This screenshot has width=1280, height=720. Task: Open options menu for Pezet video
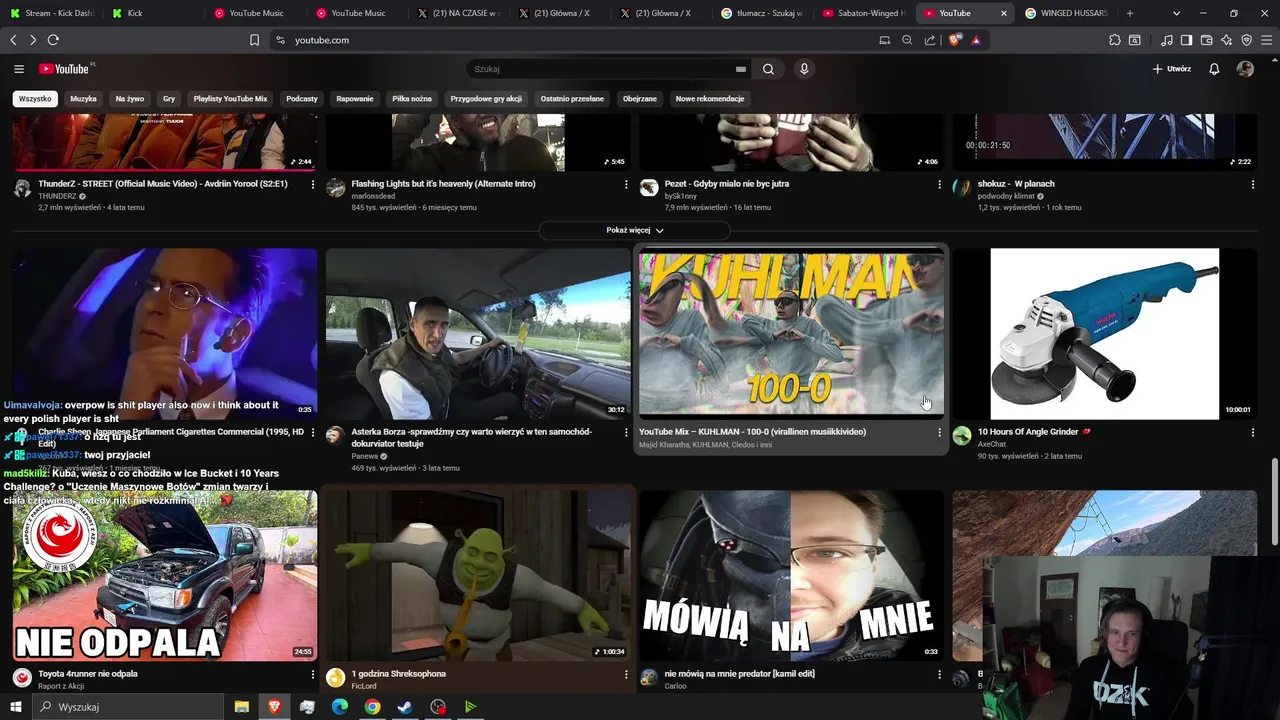pyautogui.click(x=939, y=184)
